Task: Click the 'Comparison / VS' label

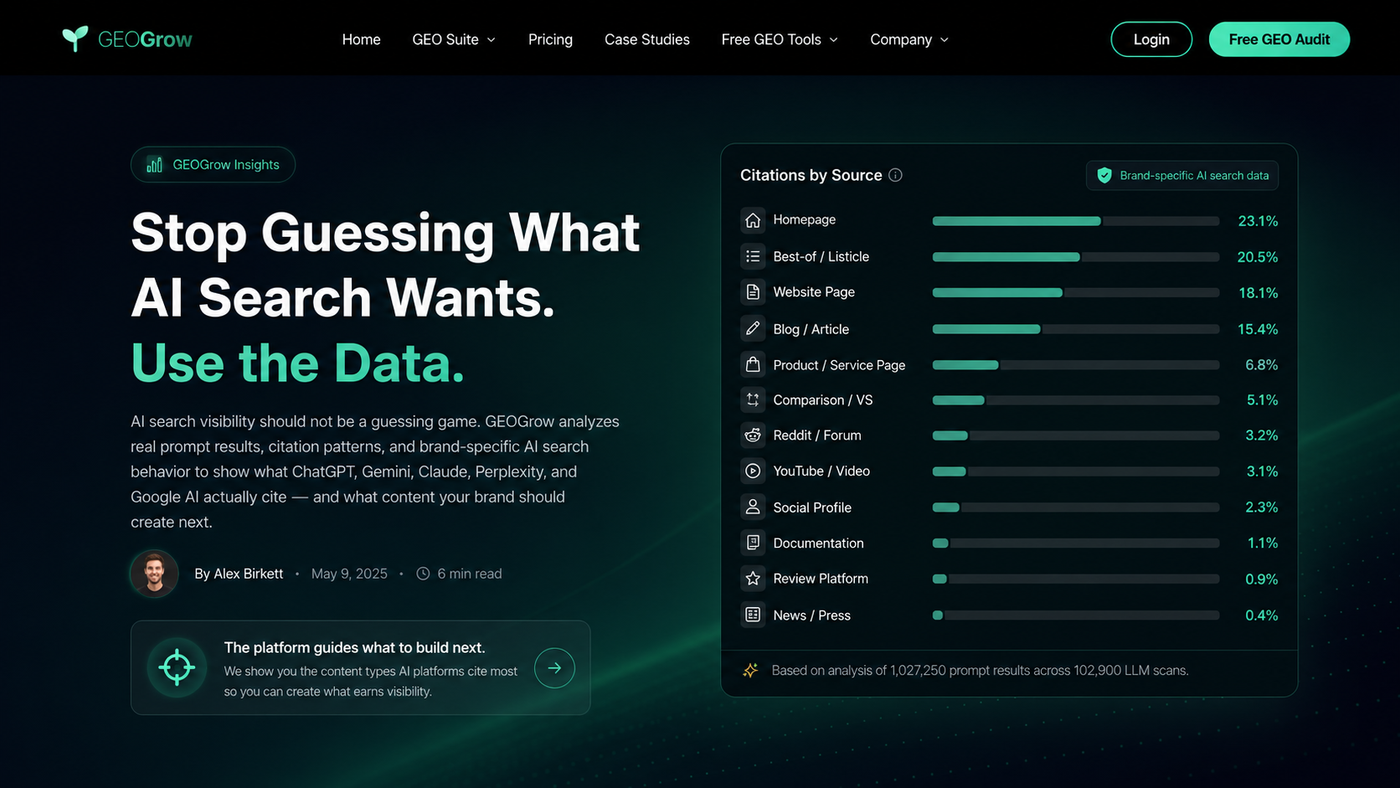Action: (x=823, y=400)
